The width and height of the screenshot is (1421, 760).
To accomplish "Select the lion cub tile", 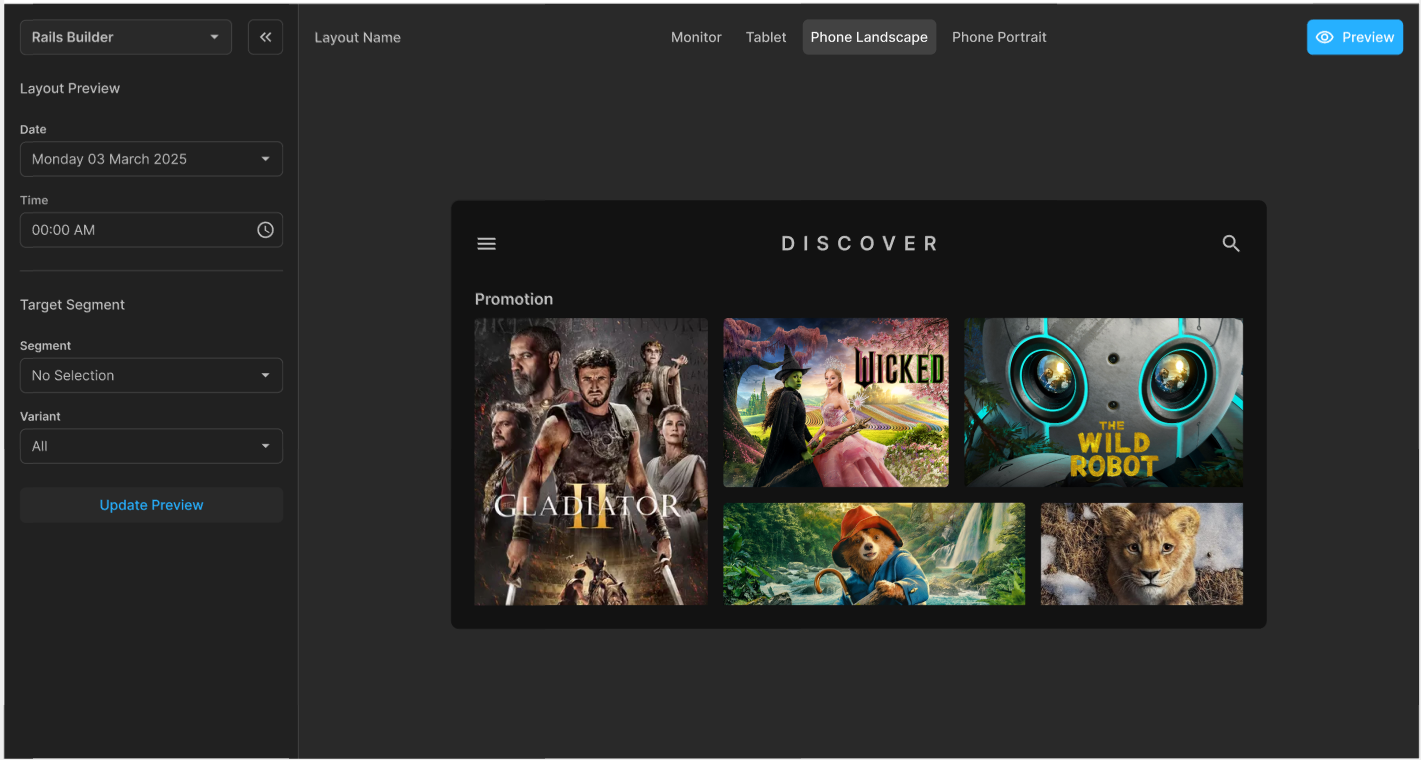I will click(x=1142, y=554).
